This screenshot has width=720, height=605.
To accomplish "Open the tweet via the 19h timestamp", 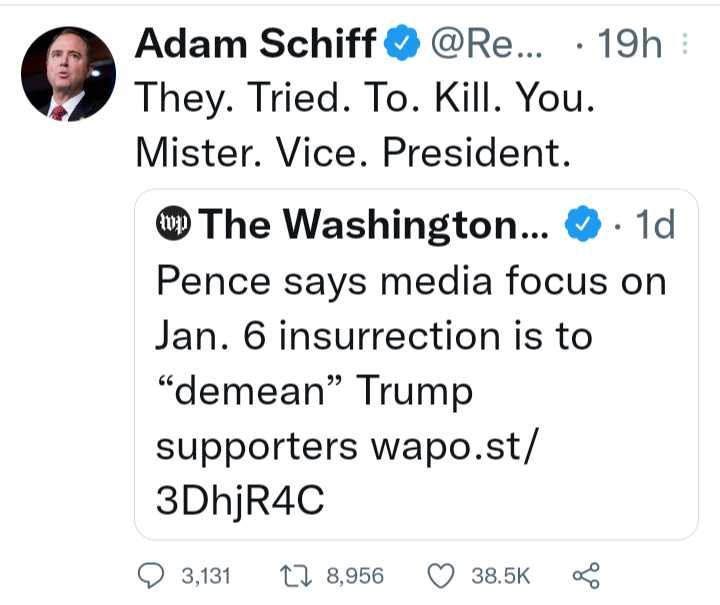I will (x=630, y=44).
